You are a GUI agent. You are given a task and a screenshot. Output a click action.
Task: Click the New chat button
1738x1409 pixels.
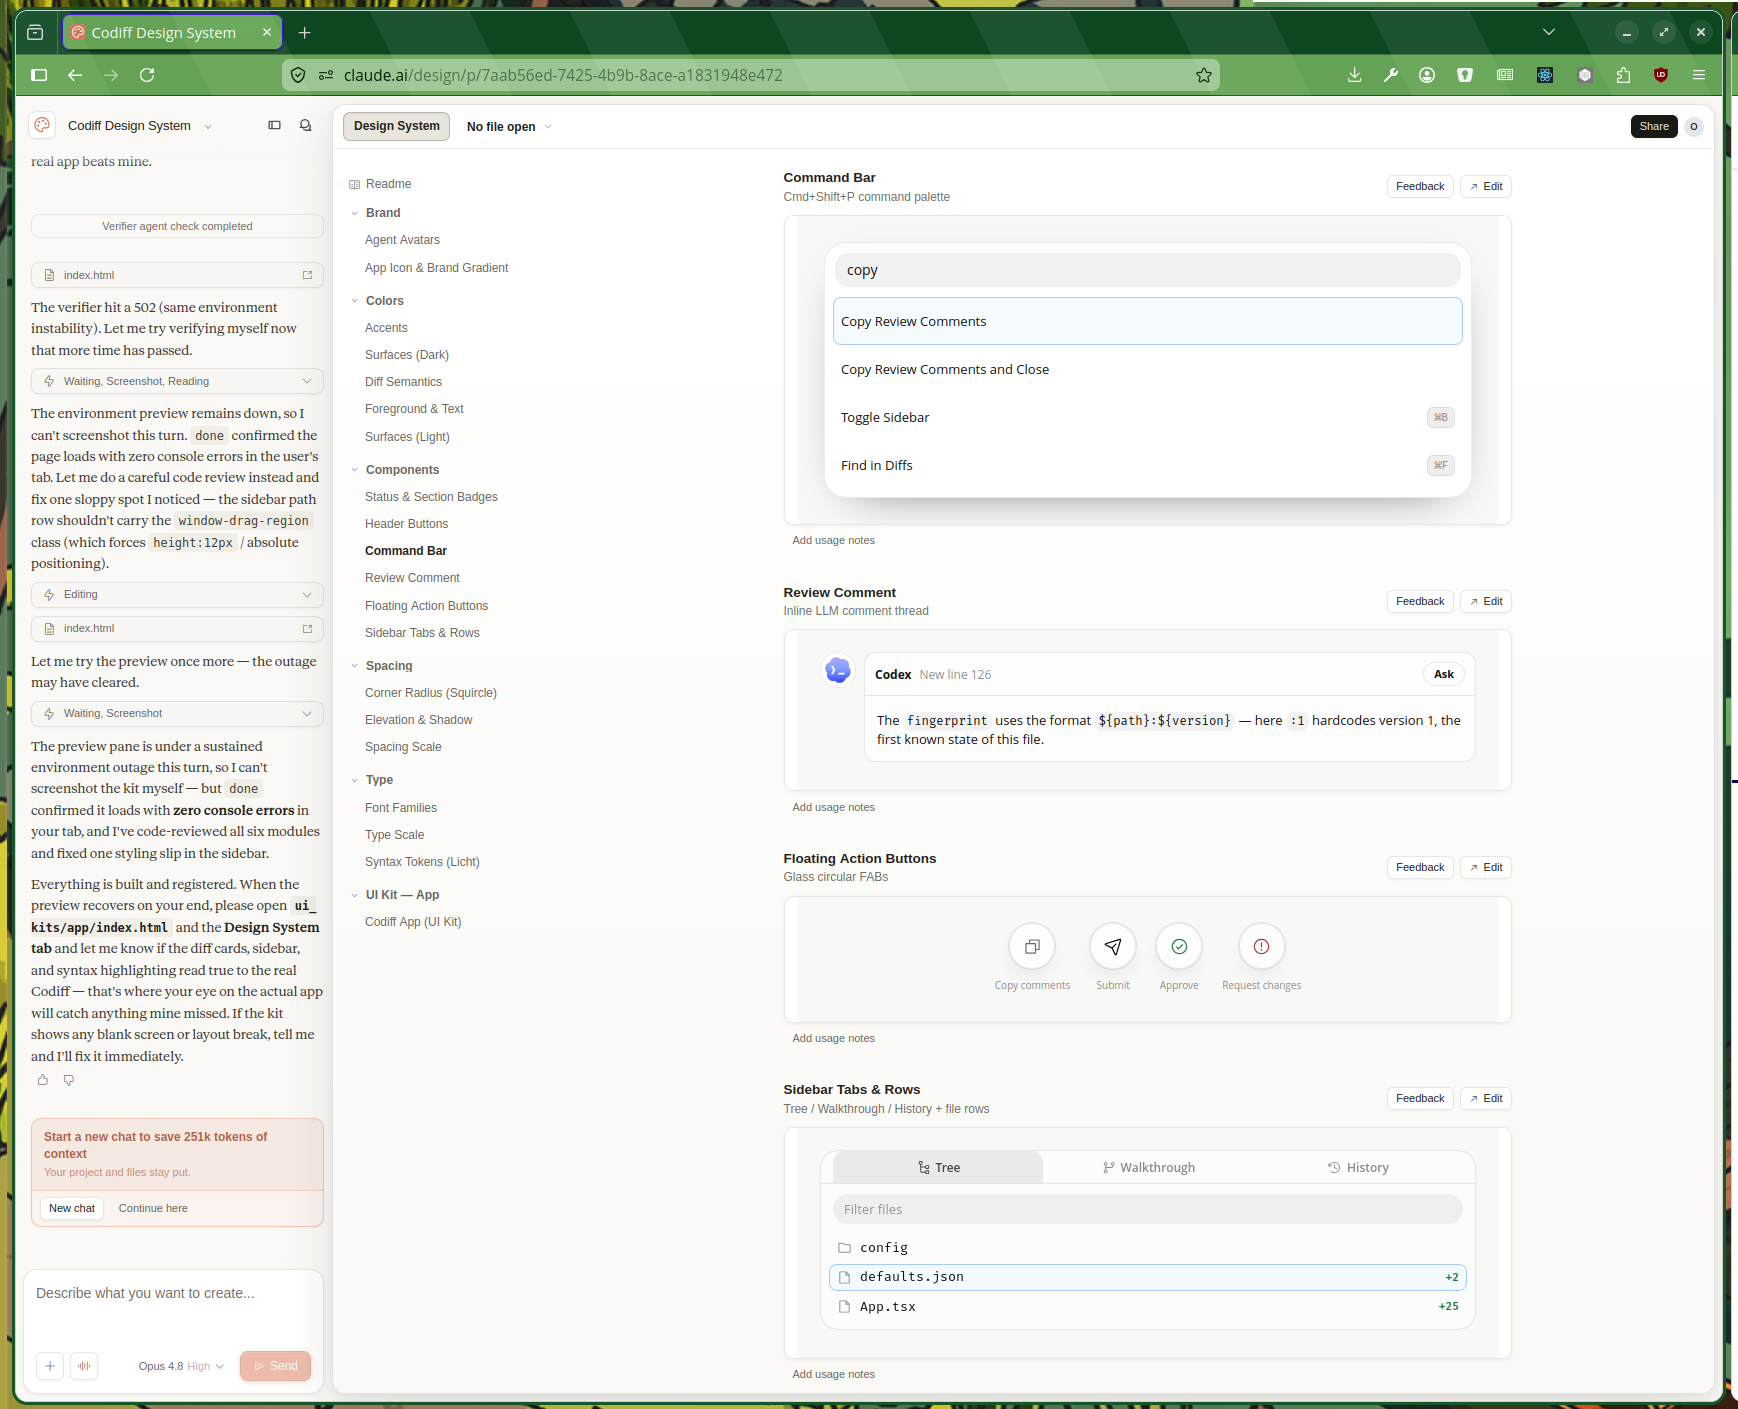(72, 1208)
